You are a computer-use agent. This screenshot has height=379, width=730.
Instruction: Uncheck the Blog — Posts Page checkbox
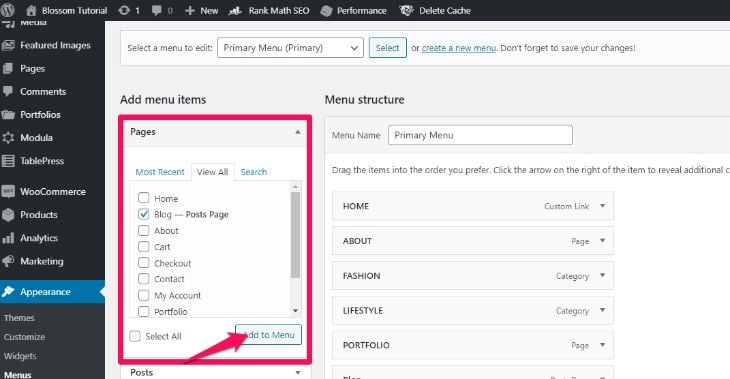click(143, 214)
